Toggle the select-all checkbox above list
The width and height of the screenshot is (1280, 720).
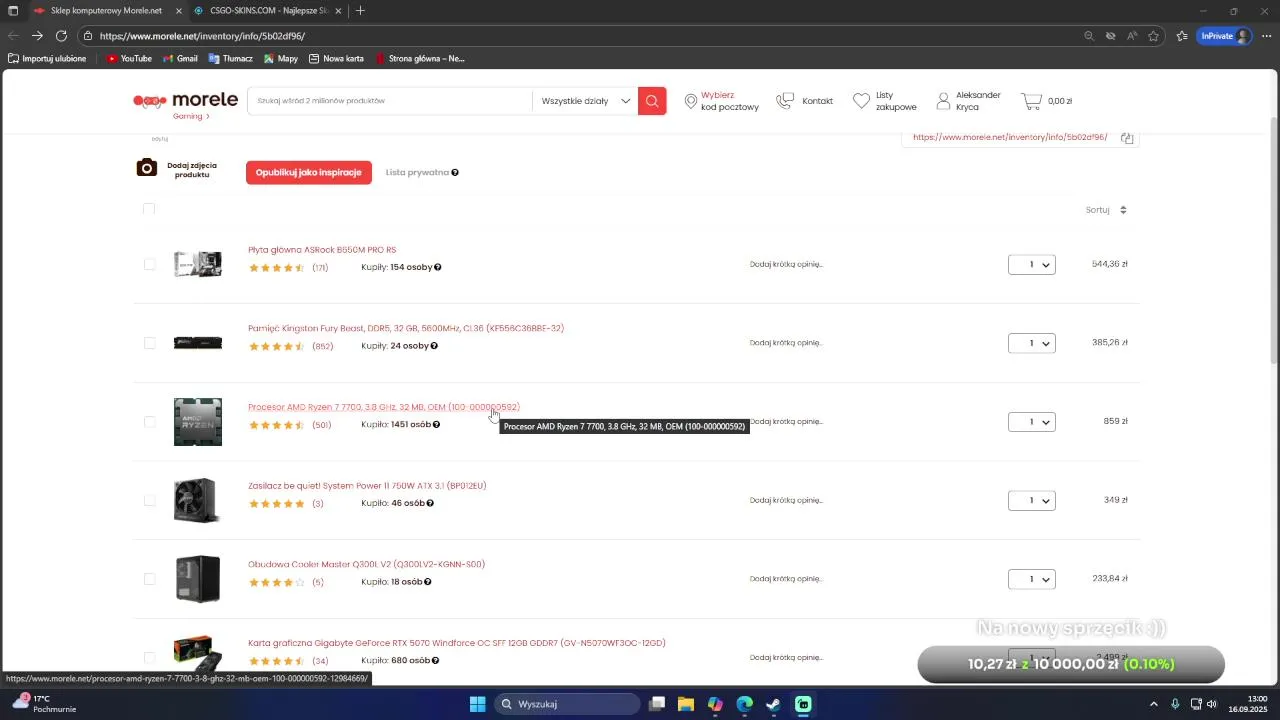pos(149,209)
